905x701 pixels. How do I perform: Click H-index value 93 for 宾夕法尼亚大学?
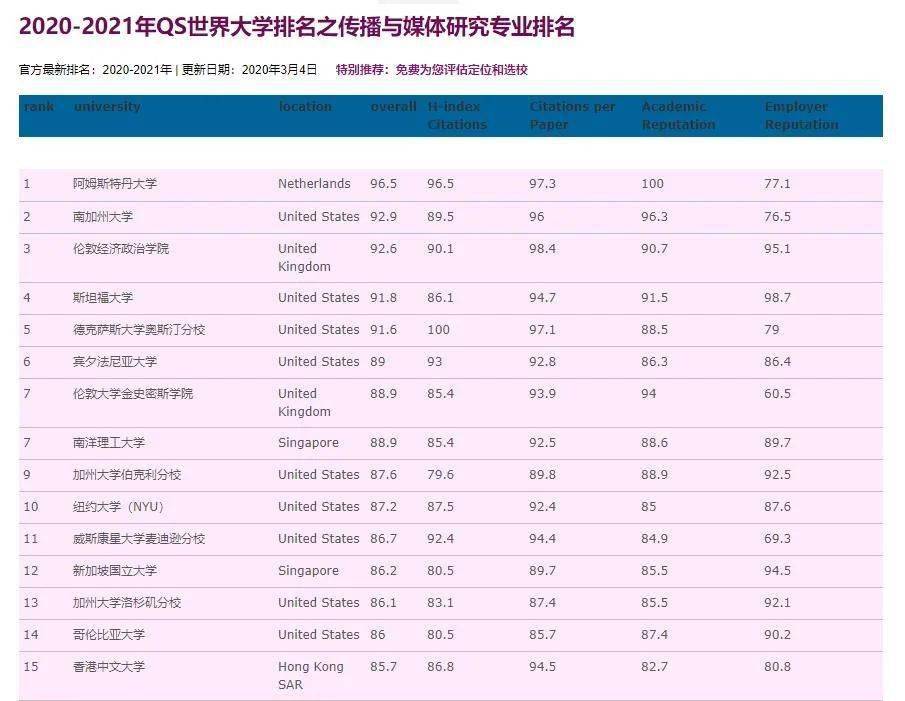(435, 362)
